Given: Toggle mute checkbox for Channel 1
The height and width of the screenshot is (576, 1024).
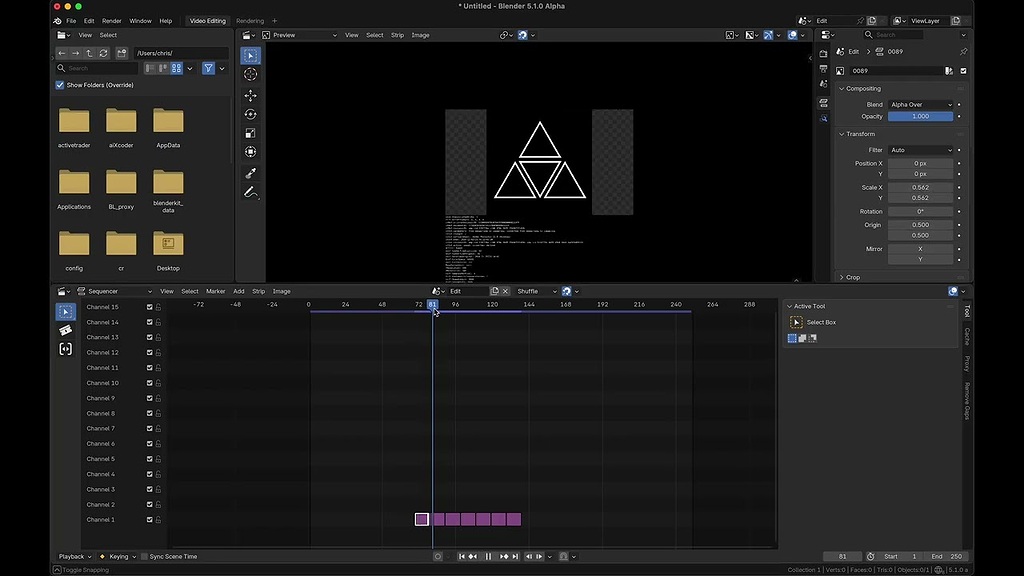Looking at the screenshot, I should (150, 520).
